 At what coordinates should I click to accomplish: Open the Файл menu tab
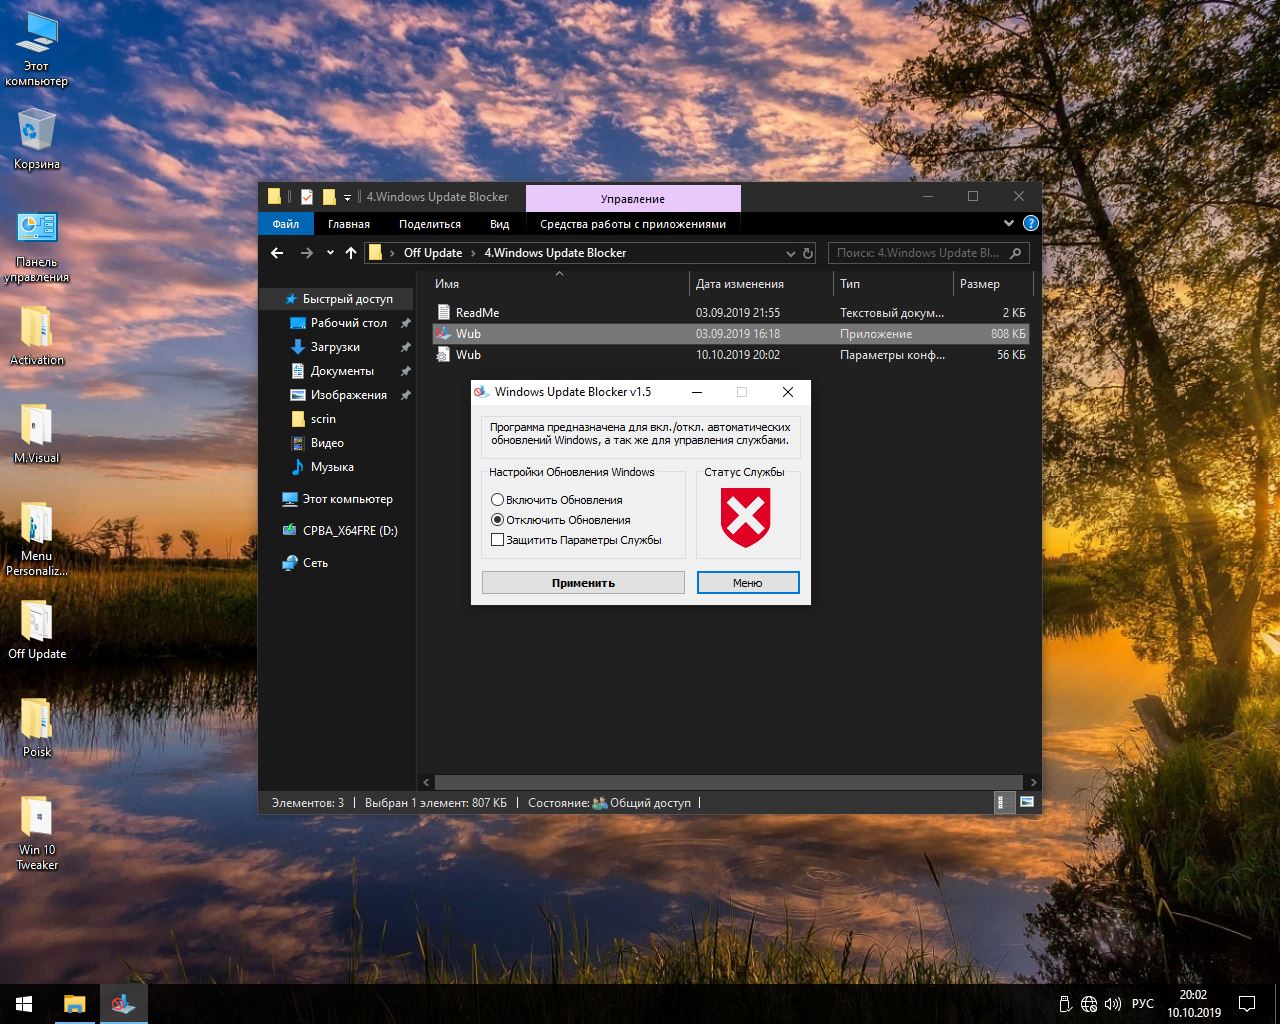pos(286,224)
